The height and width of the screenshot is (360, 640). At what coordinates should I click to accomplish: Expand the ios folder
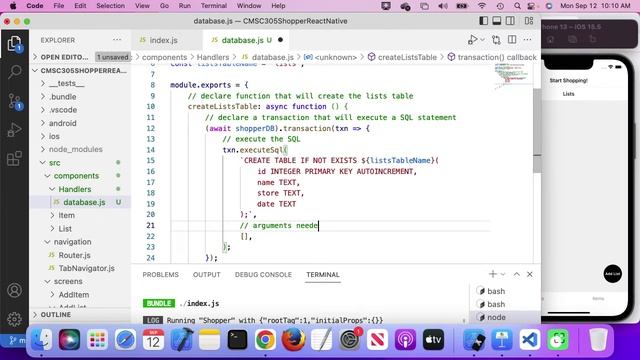[54, 136]
